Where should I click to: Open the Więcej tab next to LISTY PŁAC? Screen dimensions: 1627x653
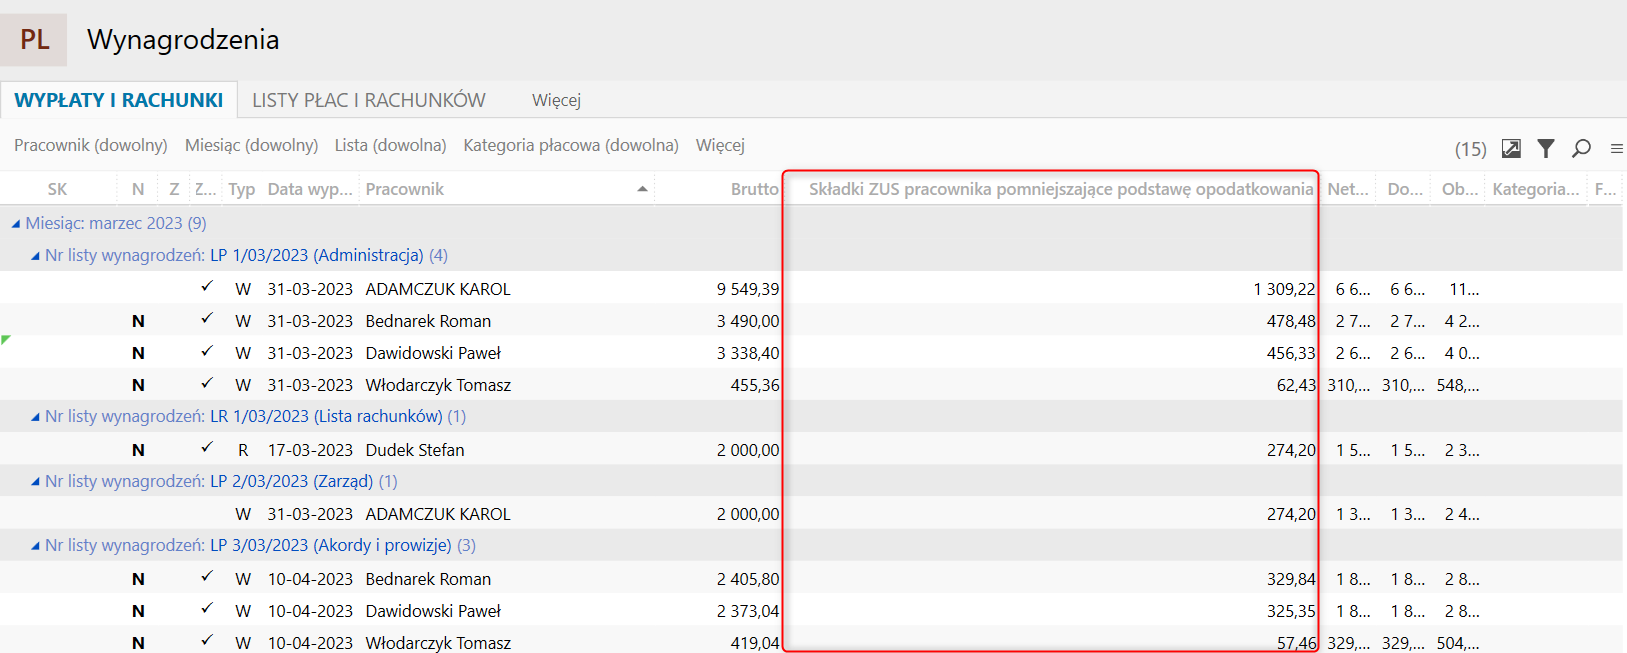(556, 100)
